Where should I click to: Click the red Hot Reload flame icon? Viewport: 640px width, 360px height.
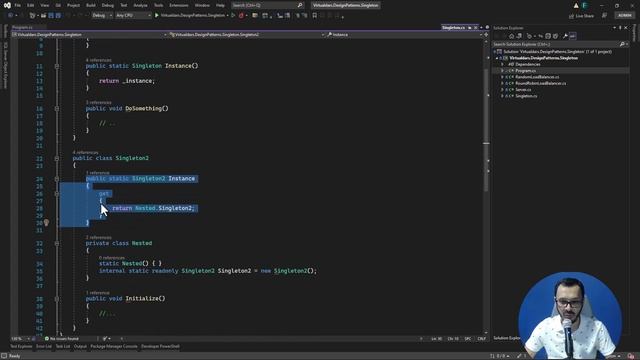pyautogui.click(x=241, y=16)
